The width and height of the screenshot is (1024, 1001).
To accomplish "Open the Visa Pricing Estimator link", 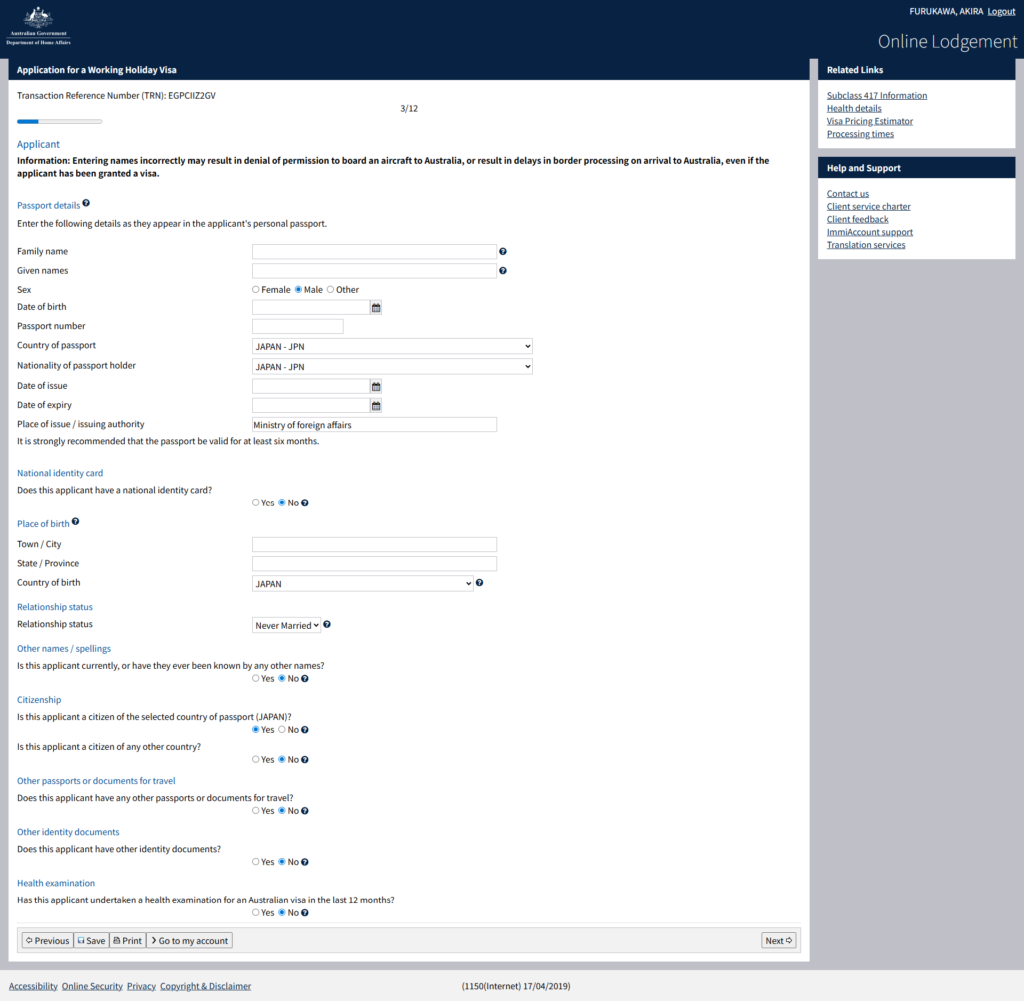I will (869, 121).
